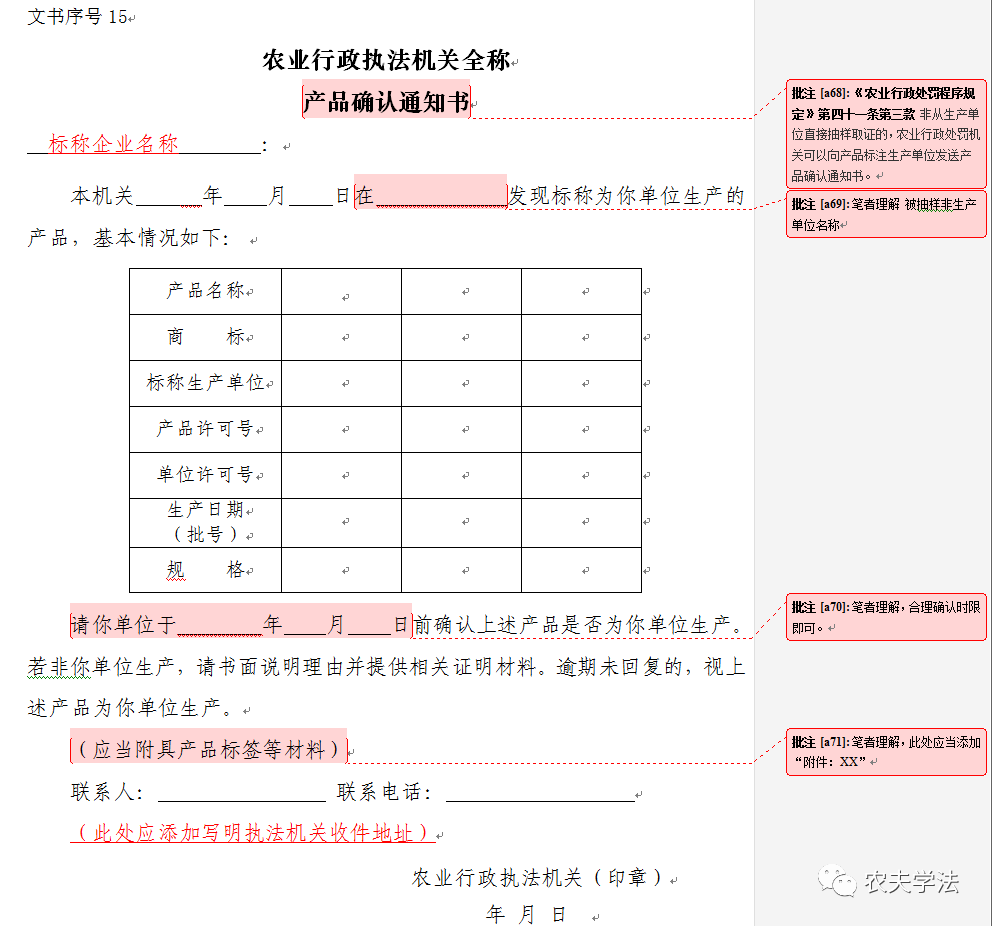This screenshot has height=926, width=992.
Task: Click the red 标称企业名称 placeholder text
Action: (113, 144)
